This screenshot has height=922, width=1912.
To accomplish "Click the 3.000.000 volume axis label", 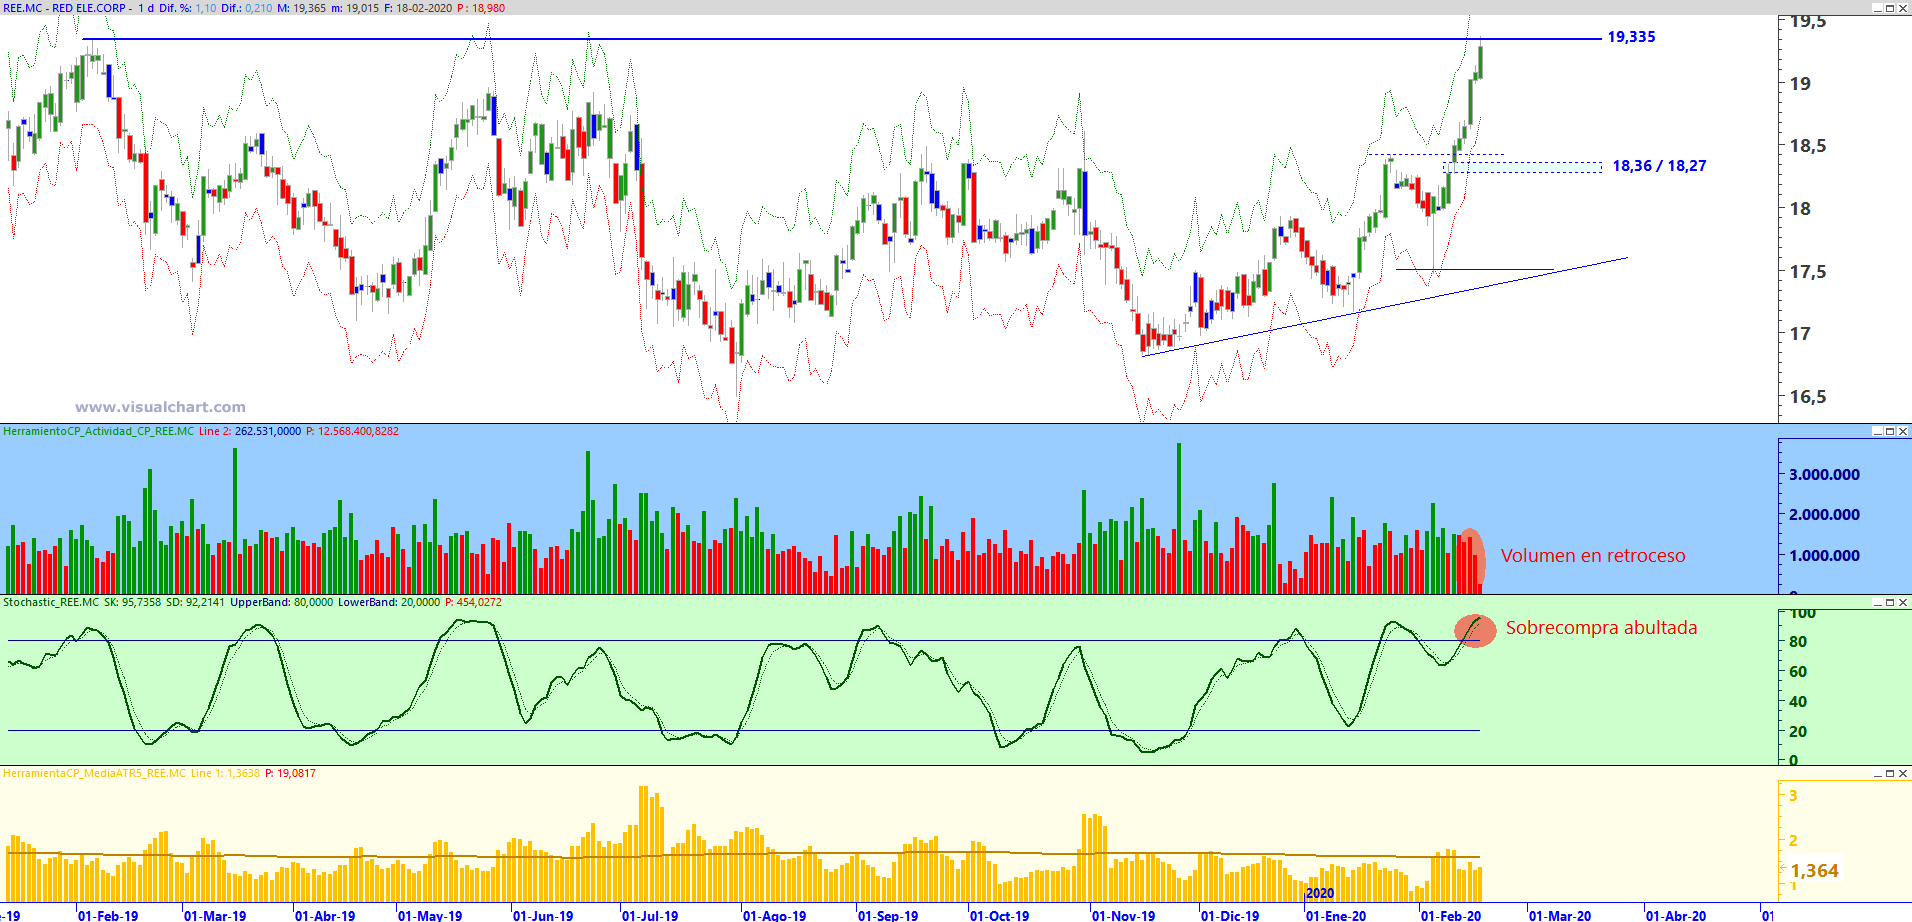I will coord(1824,475).
